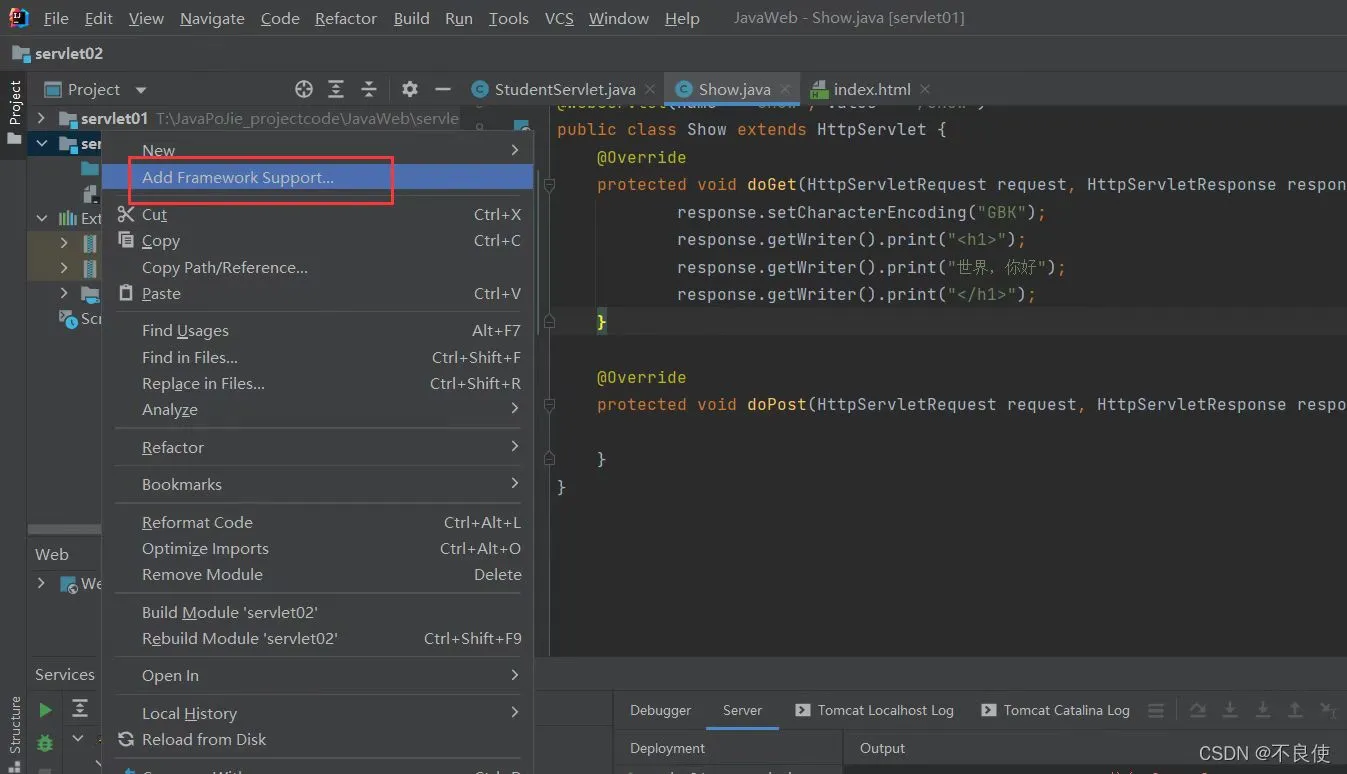Open the Project view dropdown
Image resolution: width=1347 pixels, height=774 pixels.
[x=140, y=90]
